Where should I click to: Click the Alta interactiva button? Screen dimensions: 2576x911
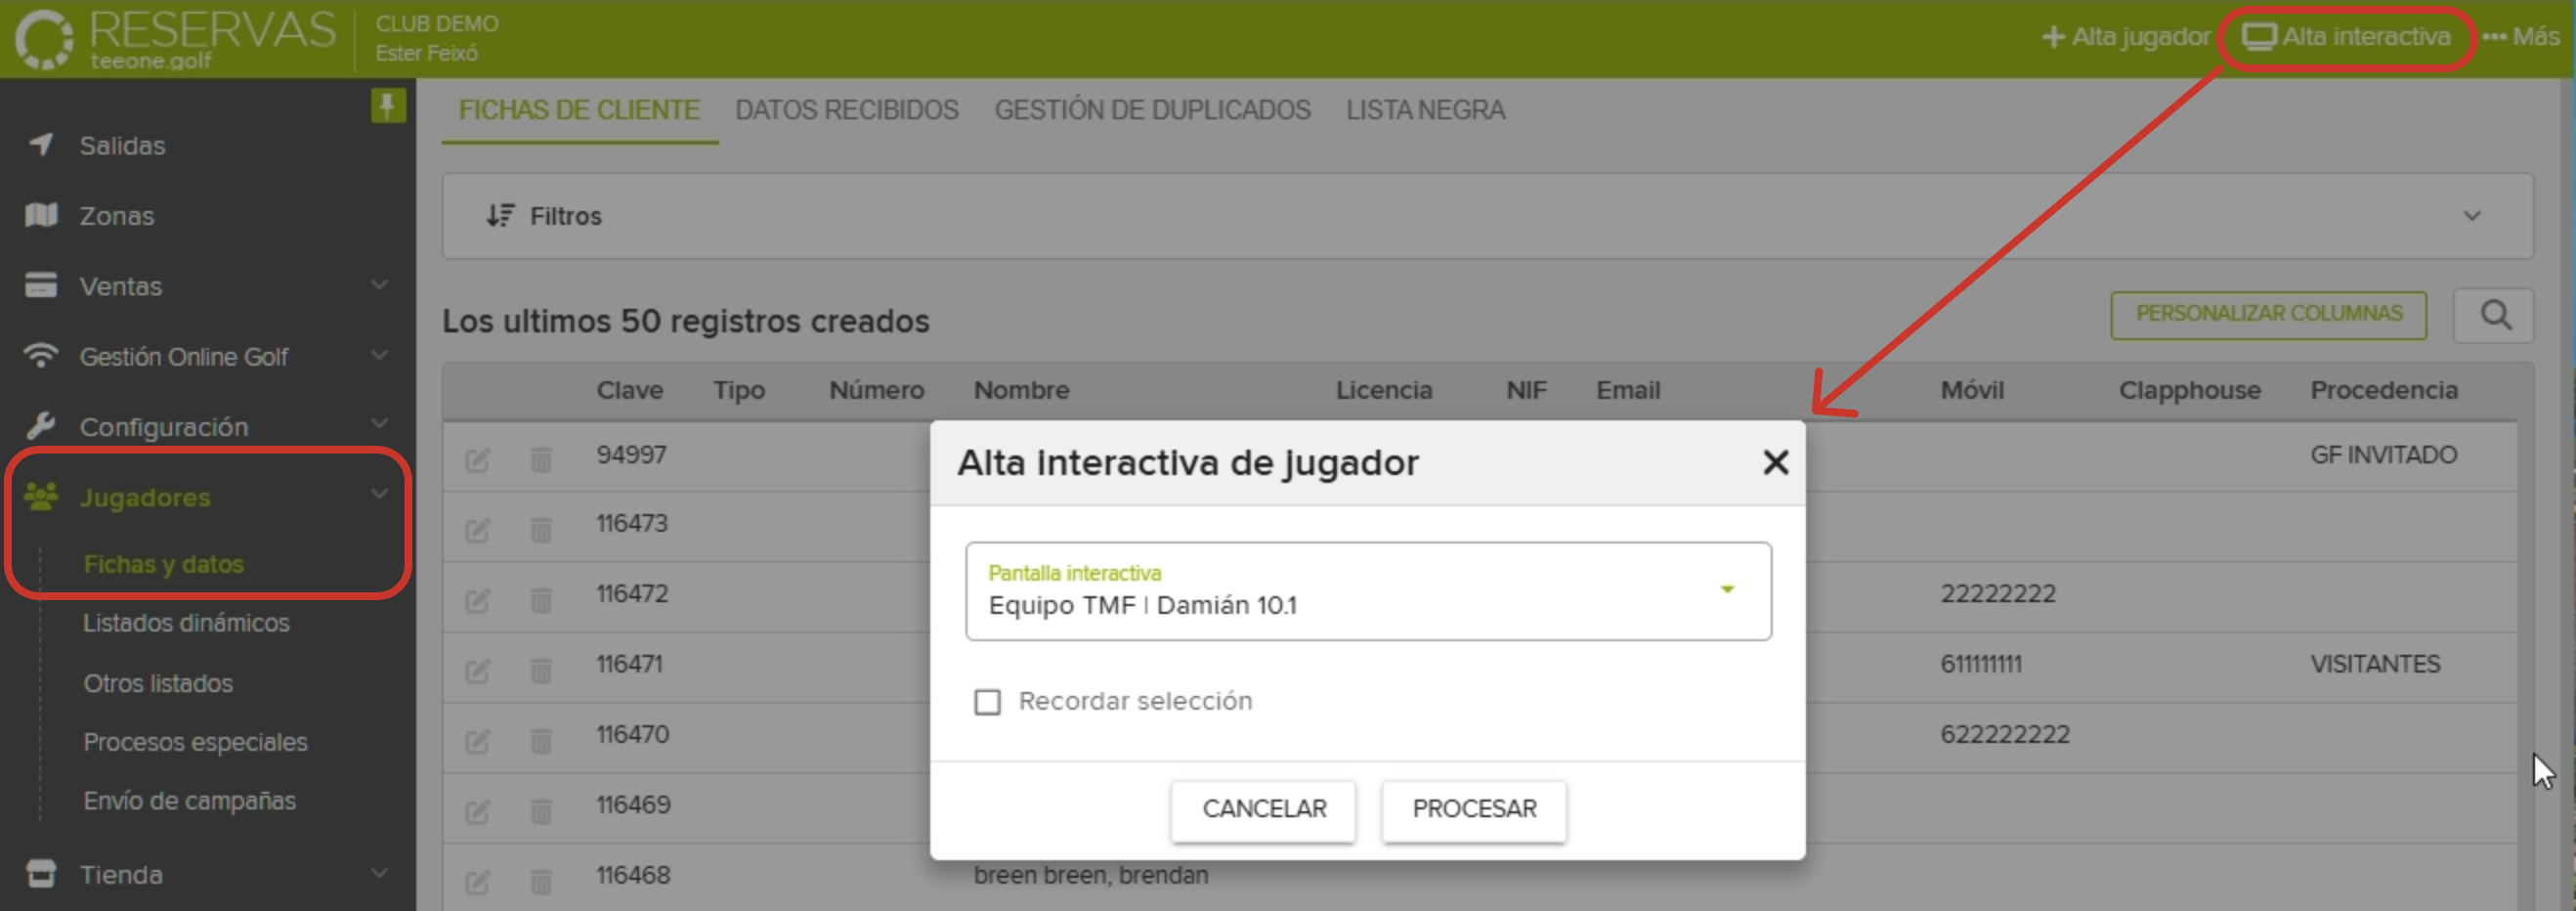click(x=2346, y=37)
